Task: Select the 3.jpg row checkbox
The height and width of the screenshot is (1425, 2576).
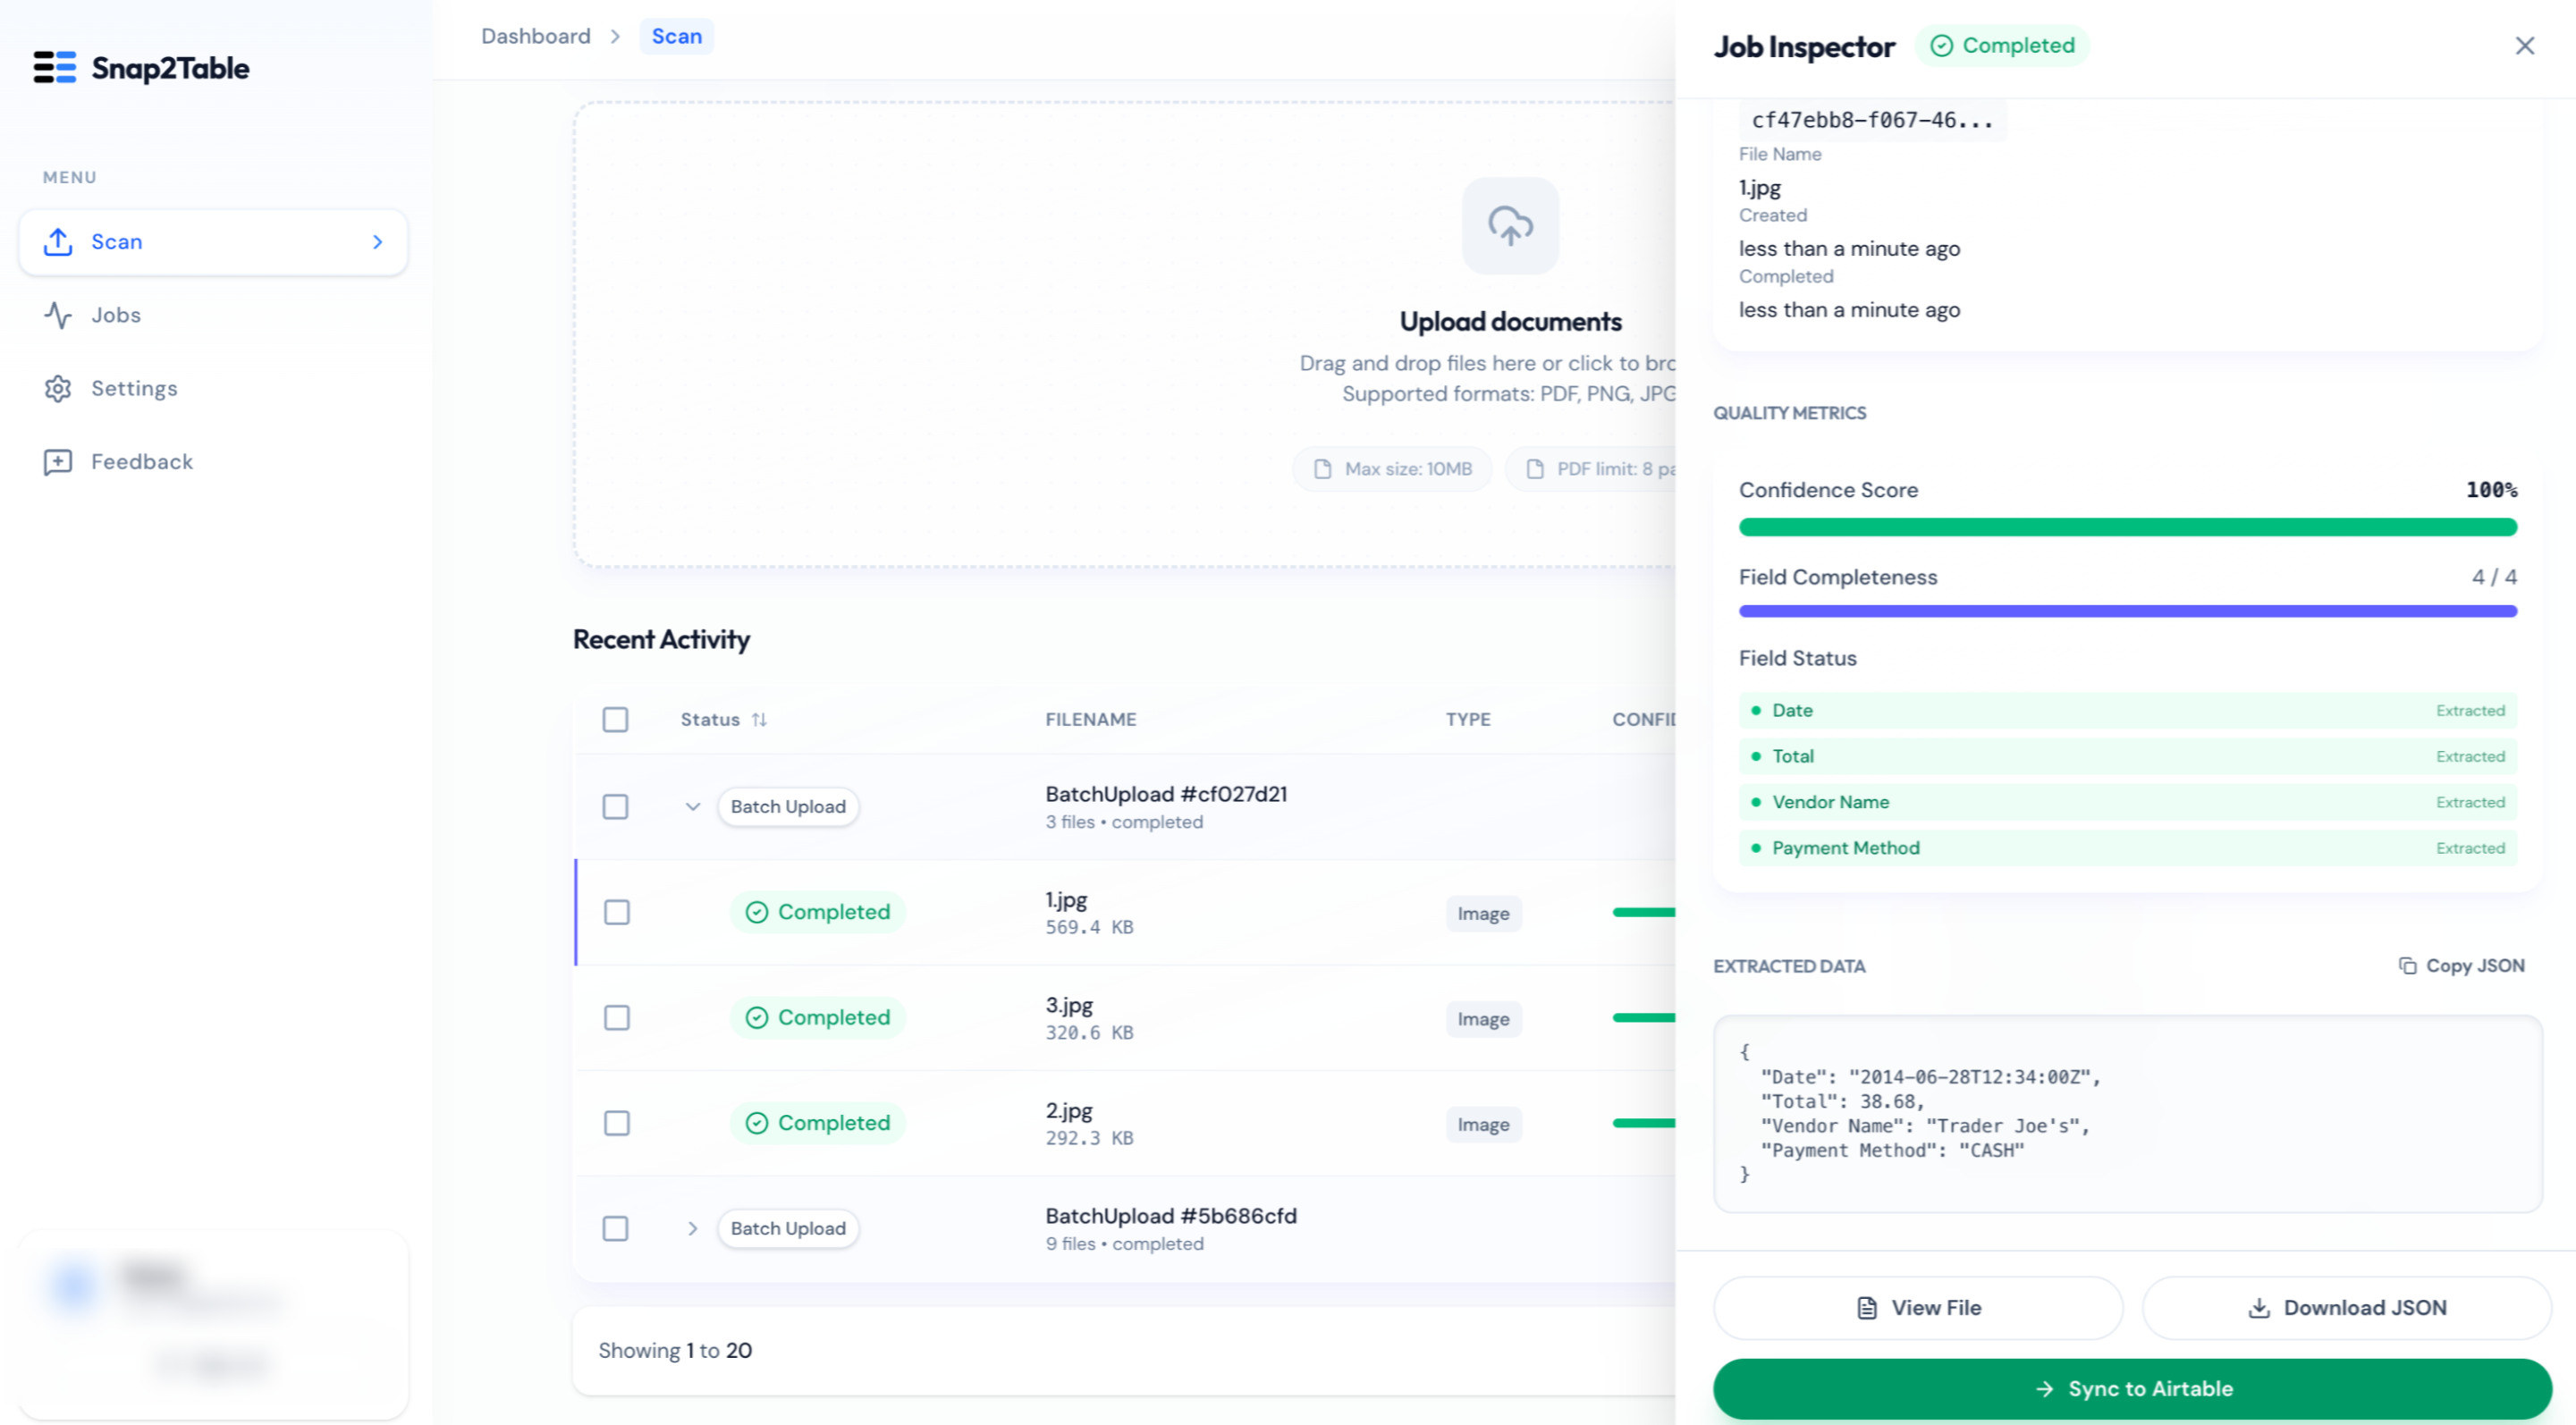Action: coord(617,1017)
